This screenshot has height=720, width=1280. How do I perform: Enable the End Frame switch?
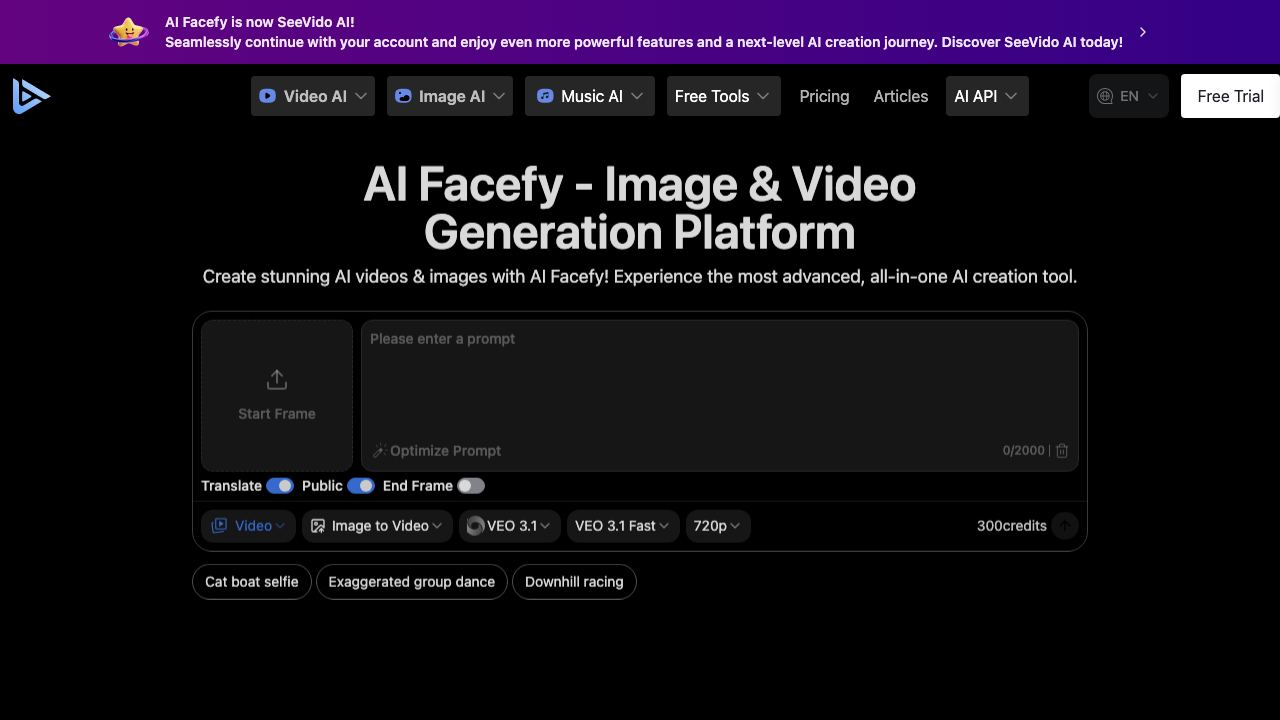click(471, 486)
